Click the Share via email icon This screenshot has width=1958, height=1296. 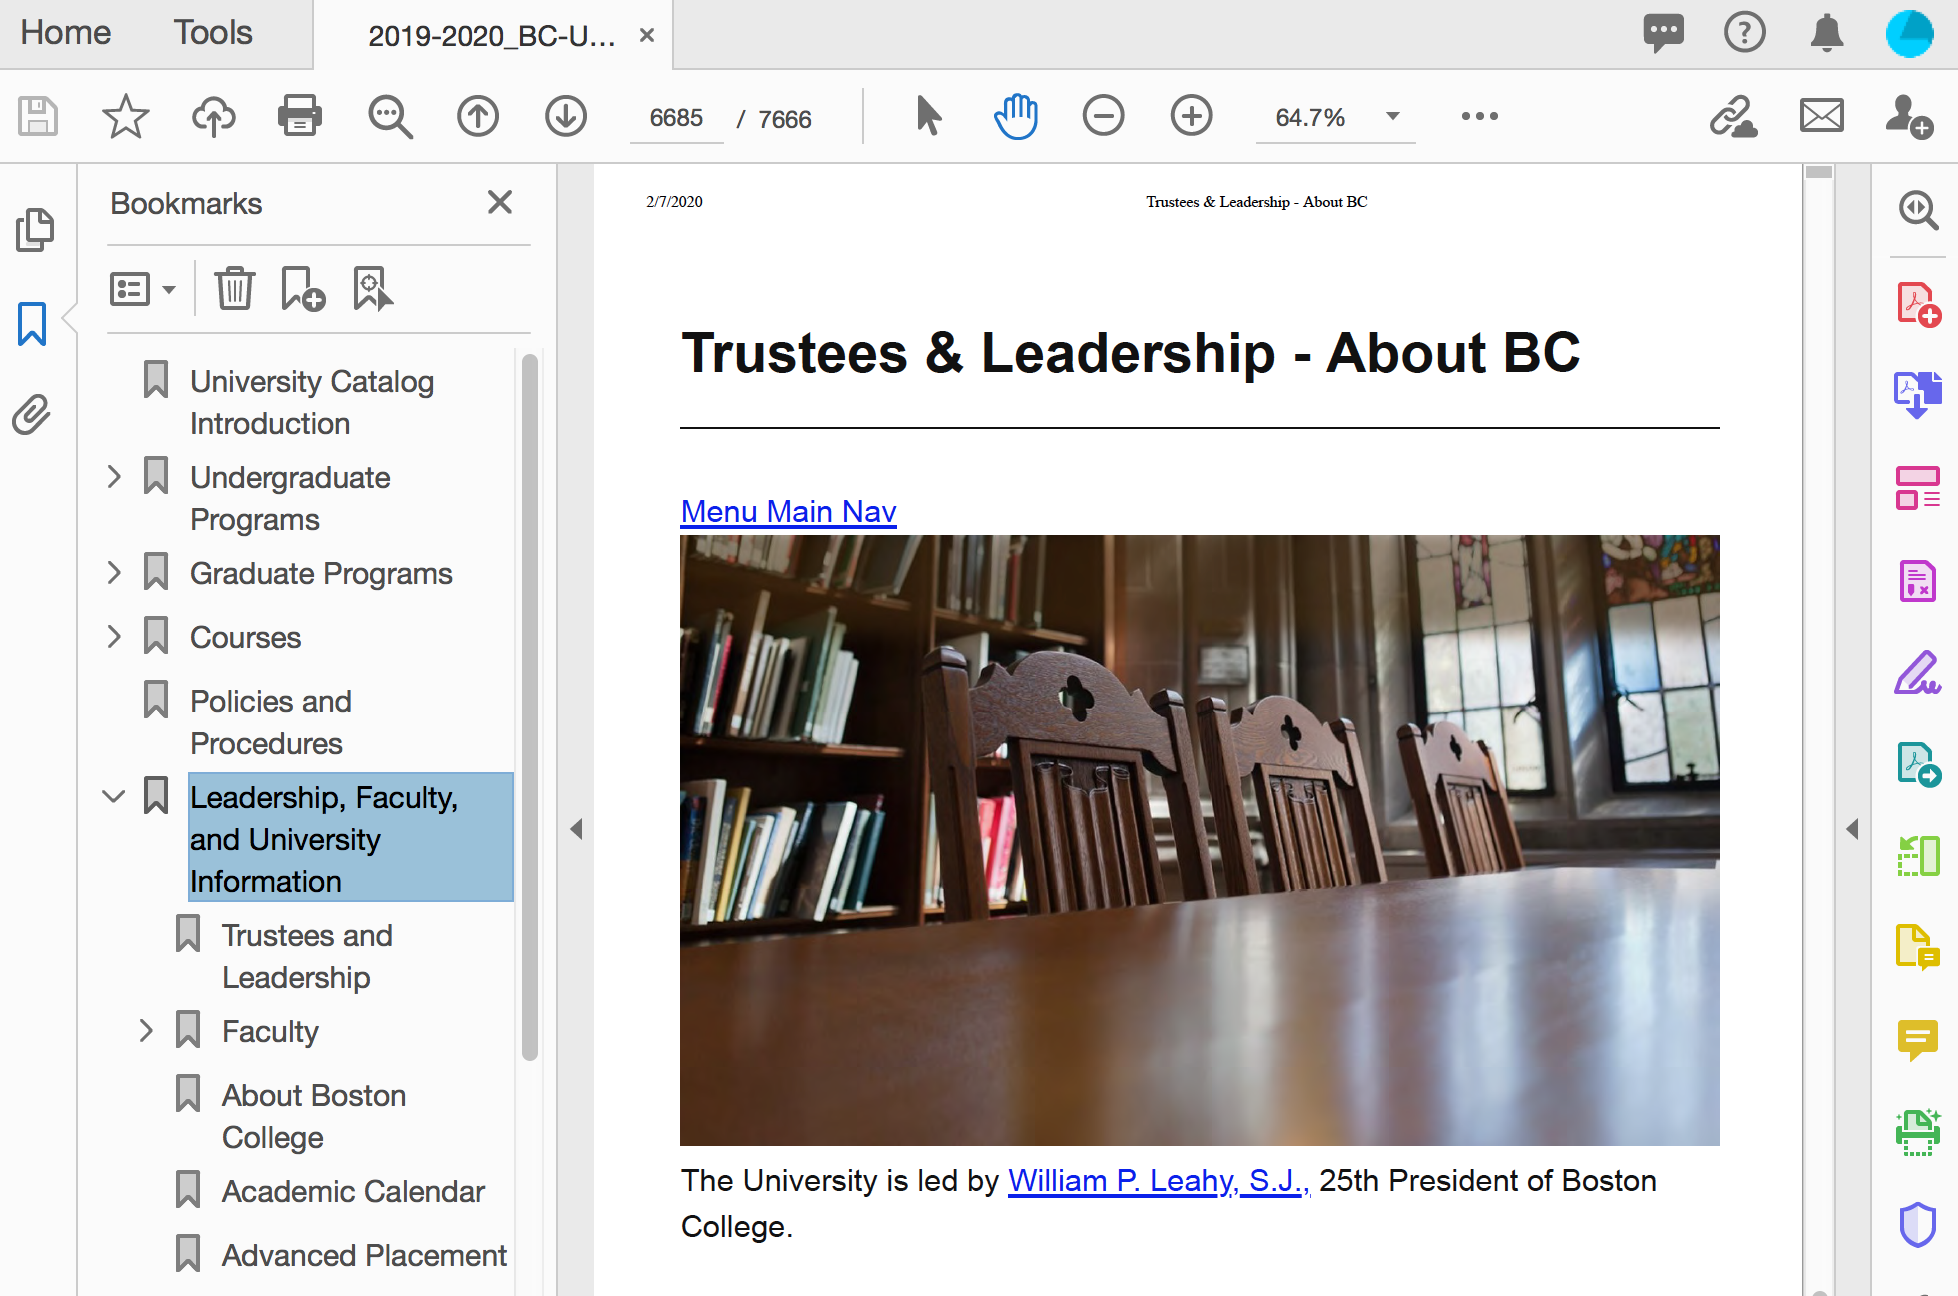click(x=1821, y=116)
